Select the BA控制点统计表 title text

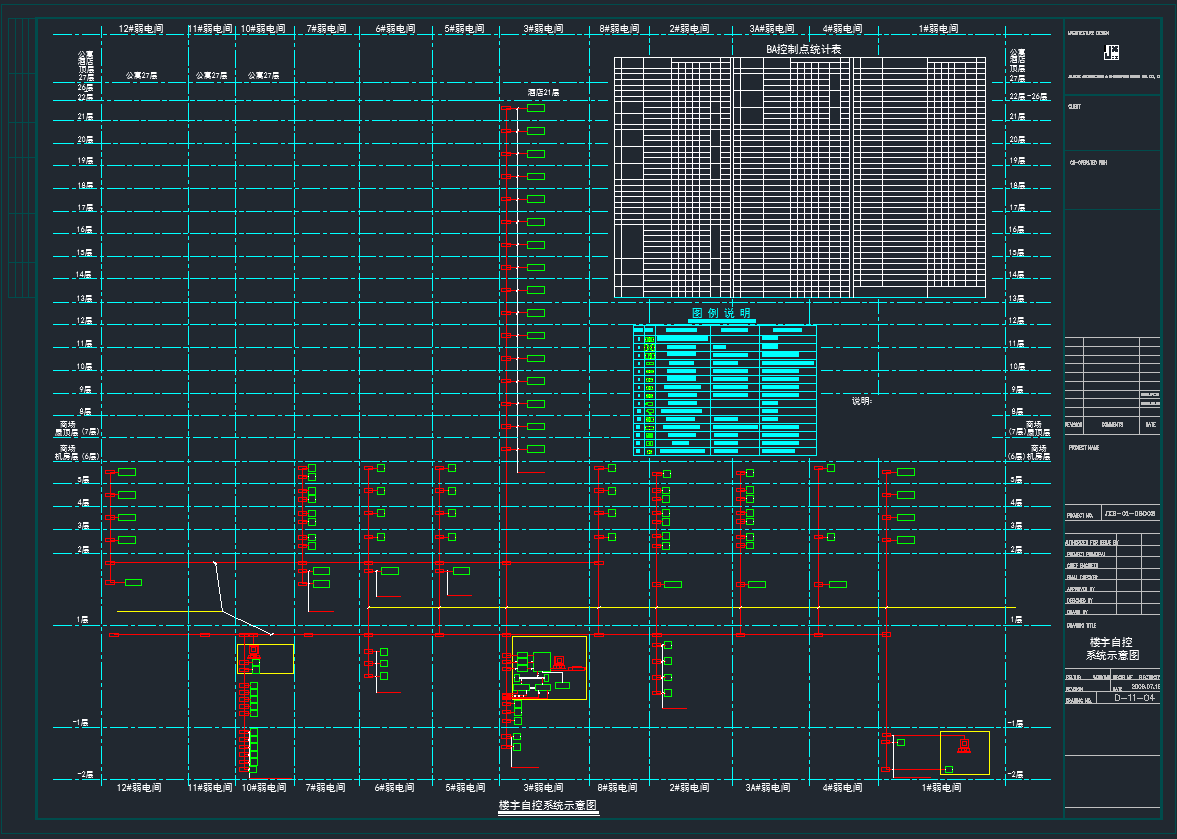(797, 49)
